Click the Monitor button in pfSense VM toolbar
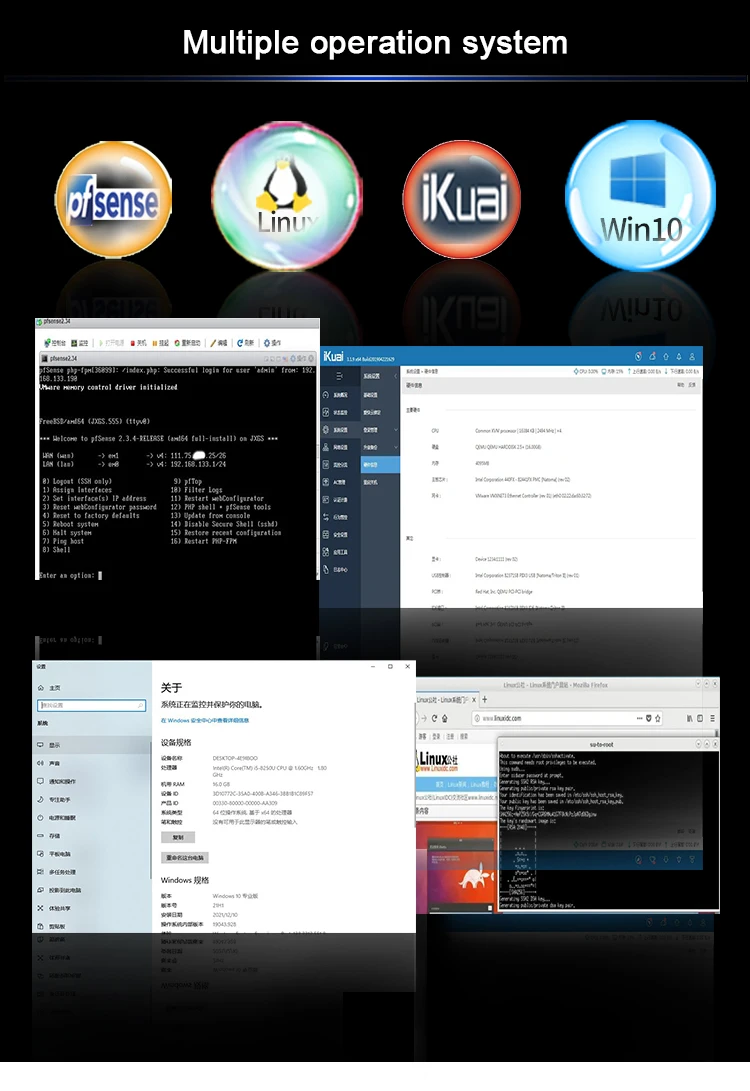750x1091 pixels. (79, 343)
